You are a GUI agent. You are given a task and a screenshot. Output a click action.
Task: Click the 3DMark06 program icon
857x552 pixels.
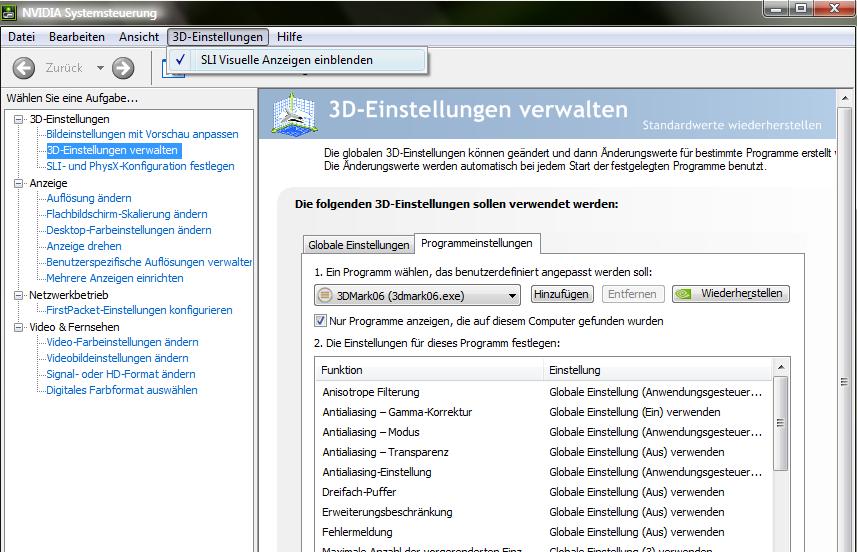(325, 295)
